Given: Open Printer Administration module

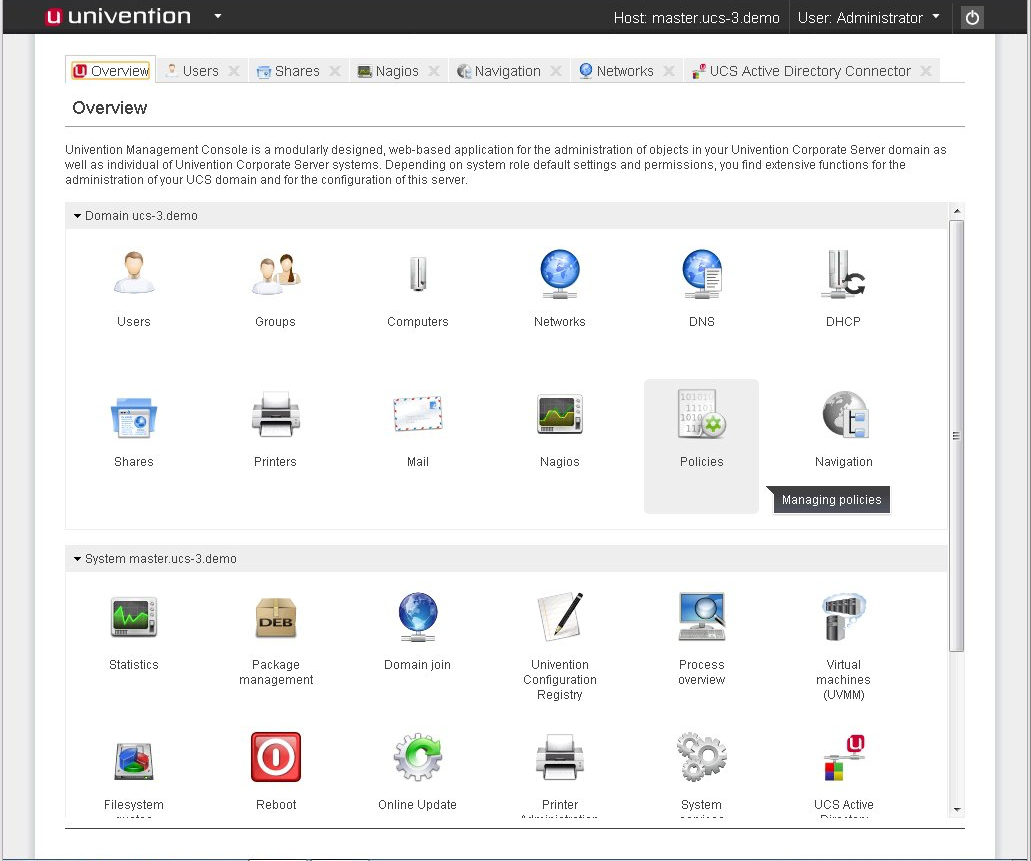Looking at the screenshot, I should click(x=560, y=757).
